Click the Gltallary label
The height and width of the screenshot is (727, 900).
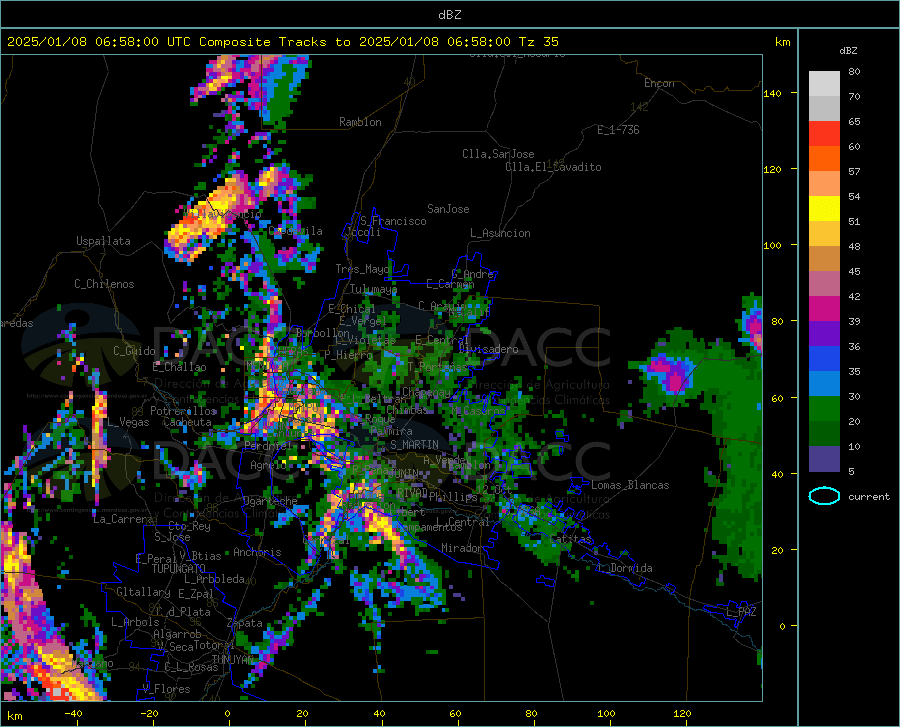pyautogui.click(x=143, y=592)
